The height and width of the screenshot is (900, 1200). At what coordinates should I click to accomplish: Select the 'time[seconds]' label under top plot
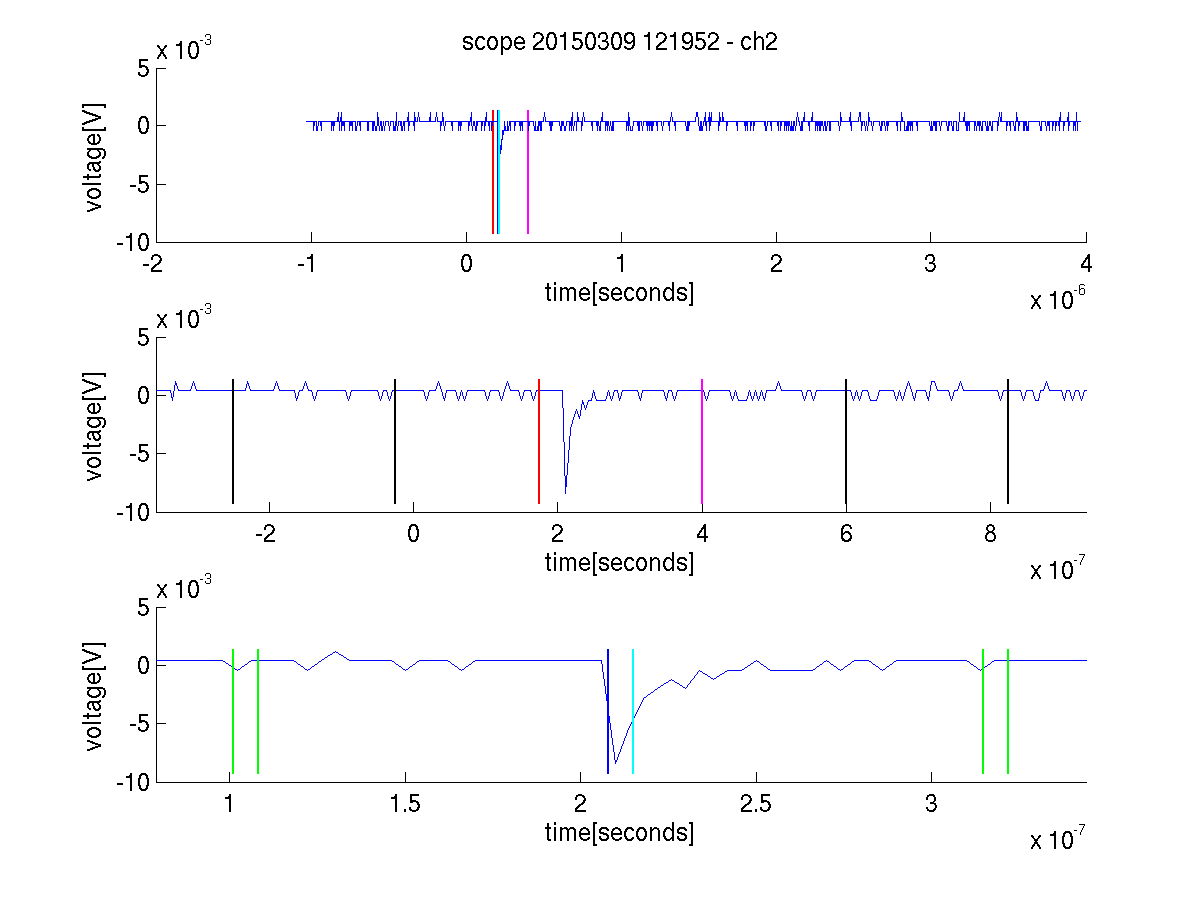[619, 293]
